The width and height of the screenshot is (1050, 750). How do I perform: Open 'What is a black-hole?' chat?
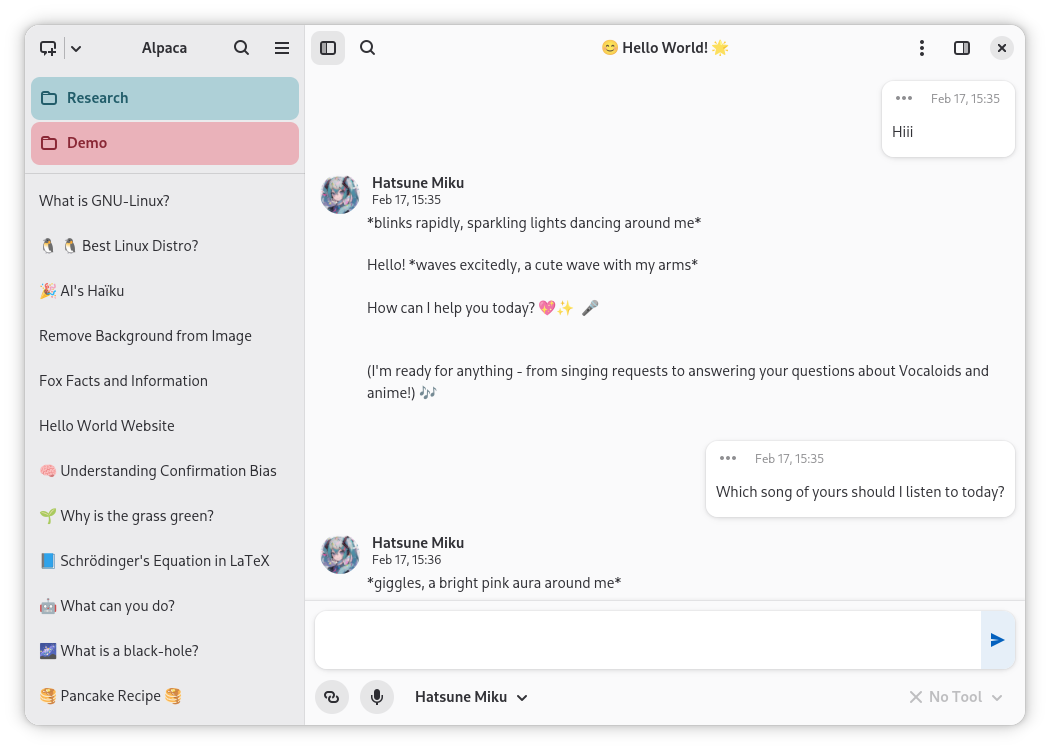click(x=165, y=651)
